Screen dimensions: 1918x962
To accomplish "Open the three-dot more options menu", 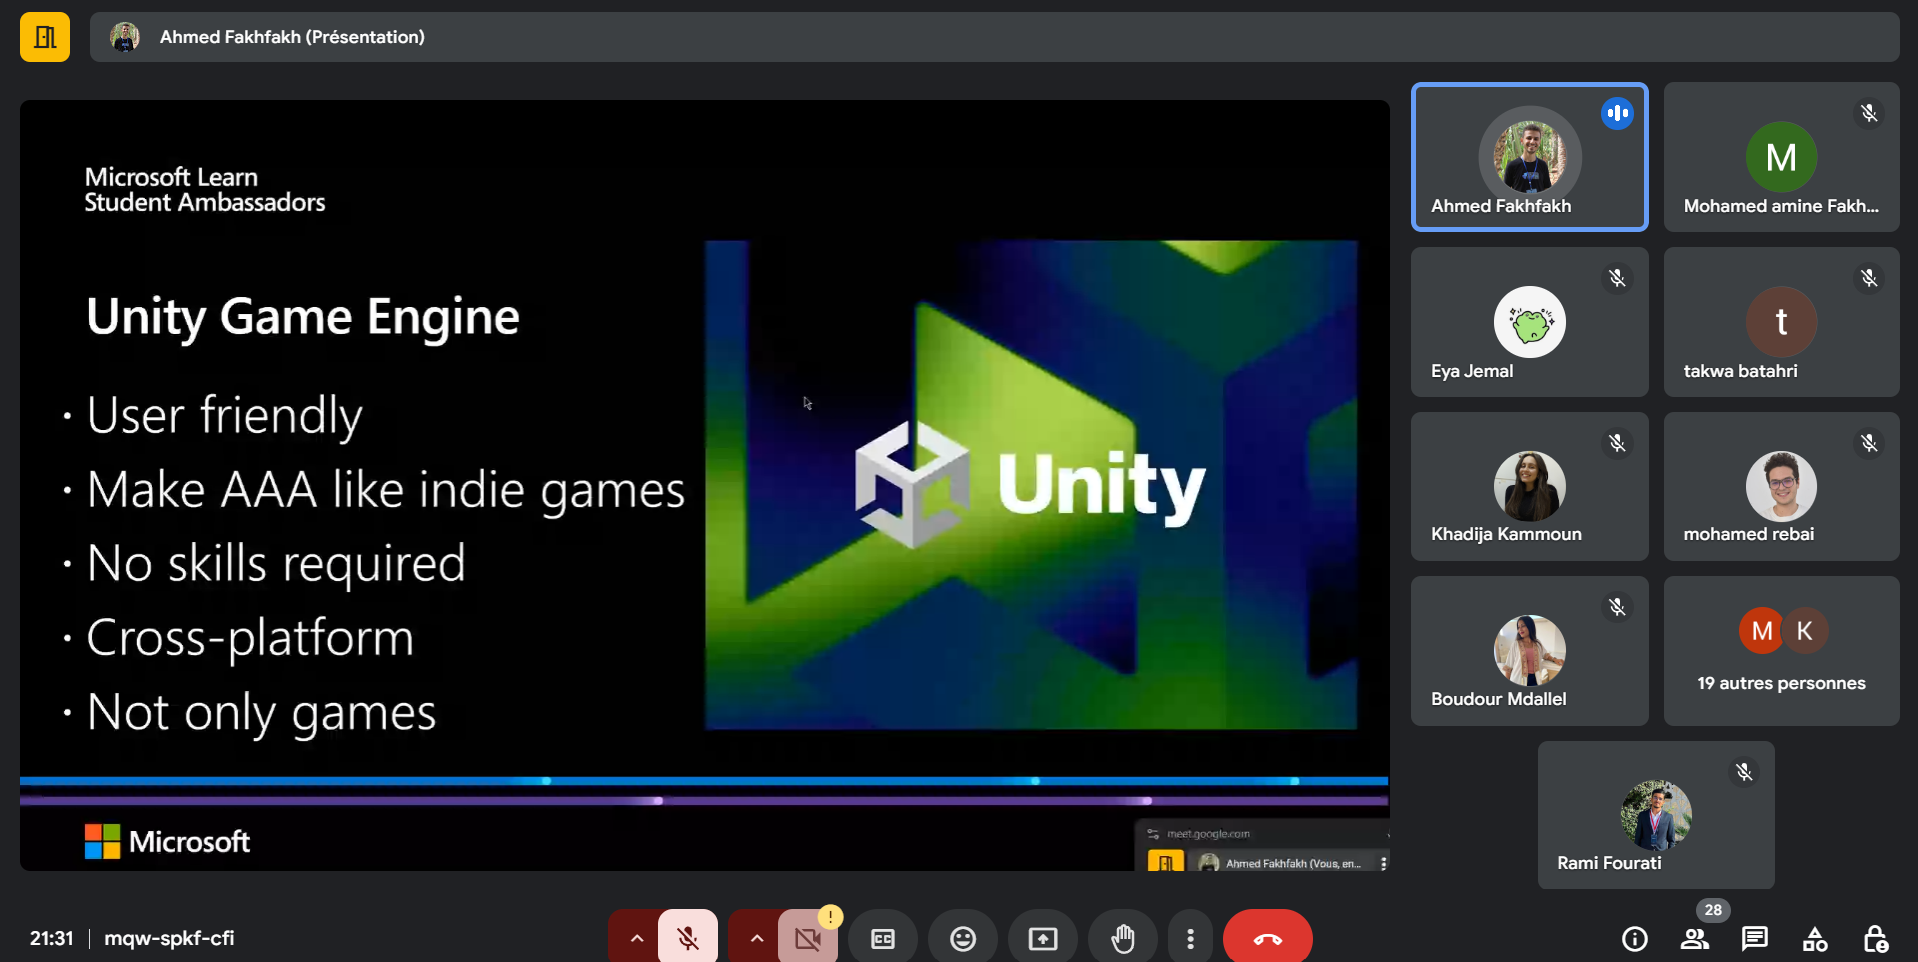I will (x=1190, y=938).
